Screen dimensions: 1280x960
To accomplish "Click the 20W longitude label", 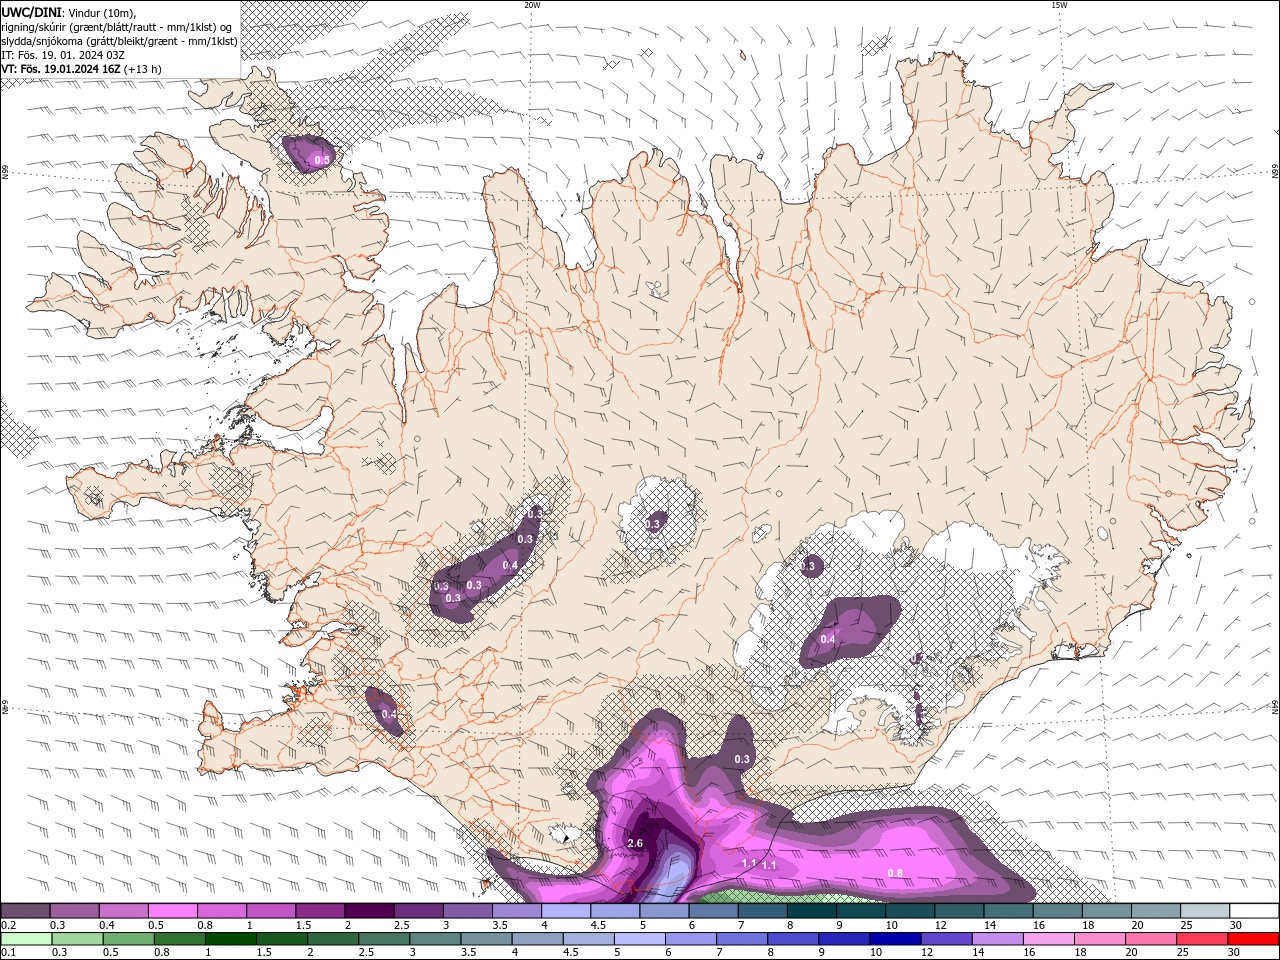I will [532, 5].
